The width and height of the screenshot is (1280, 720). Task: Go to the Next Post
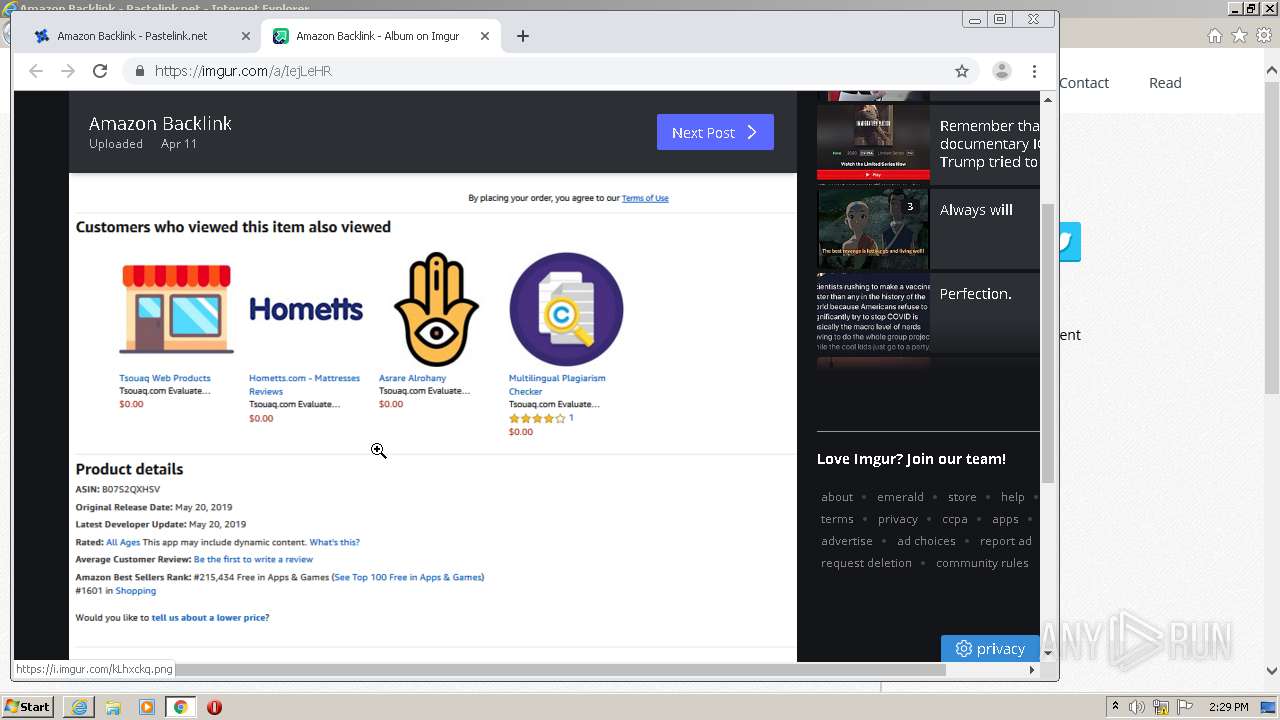(715, 132)
